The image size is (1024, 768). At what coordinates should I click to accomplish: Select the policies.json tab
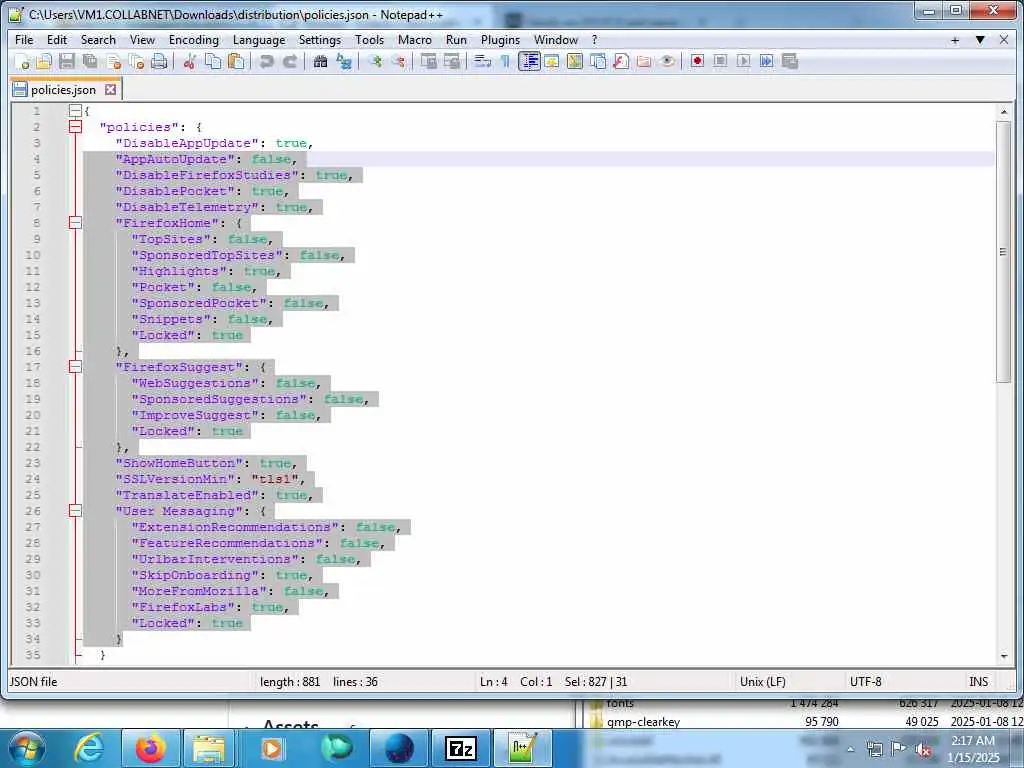pyautogui.click(x=63, y=89)
